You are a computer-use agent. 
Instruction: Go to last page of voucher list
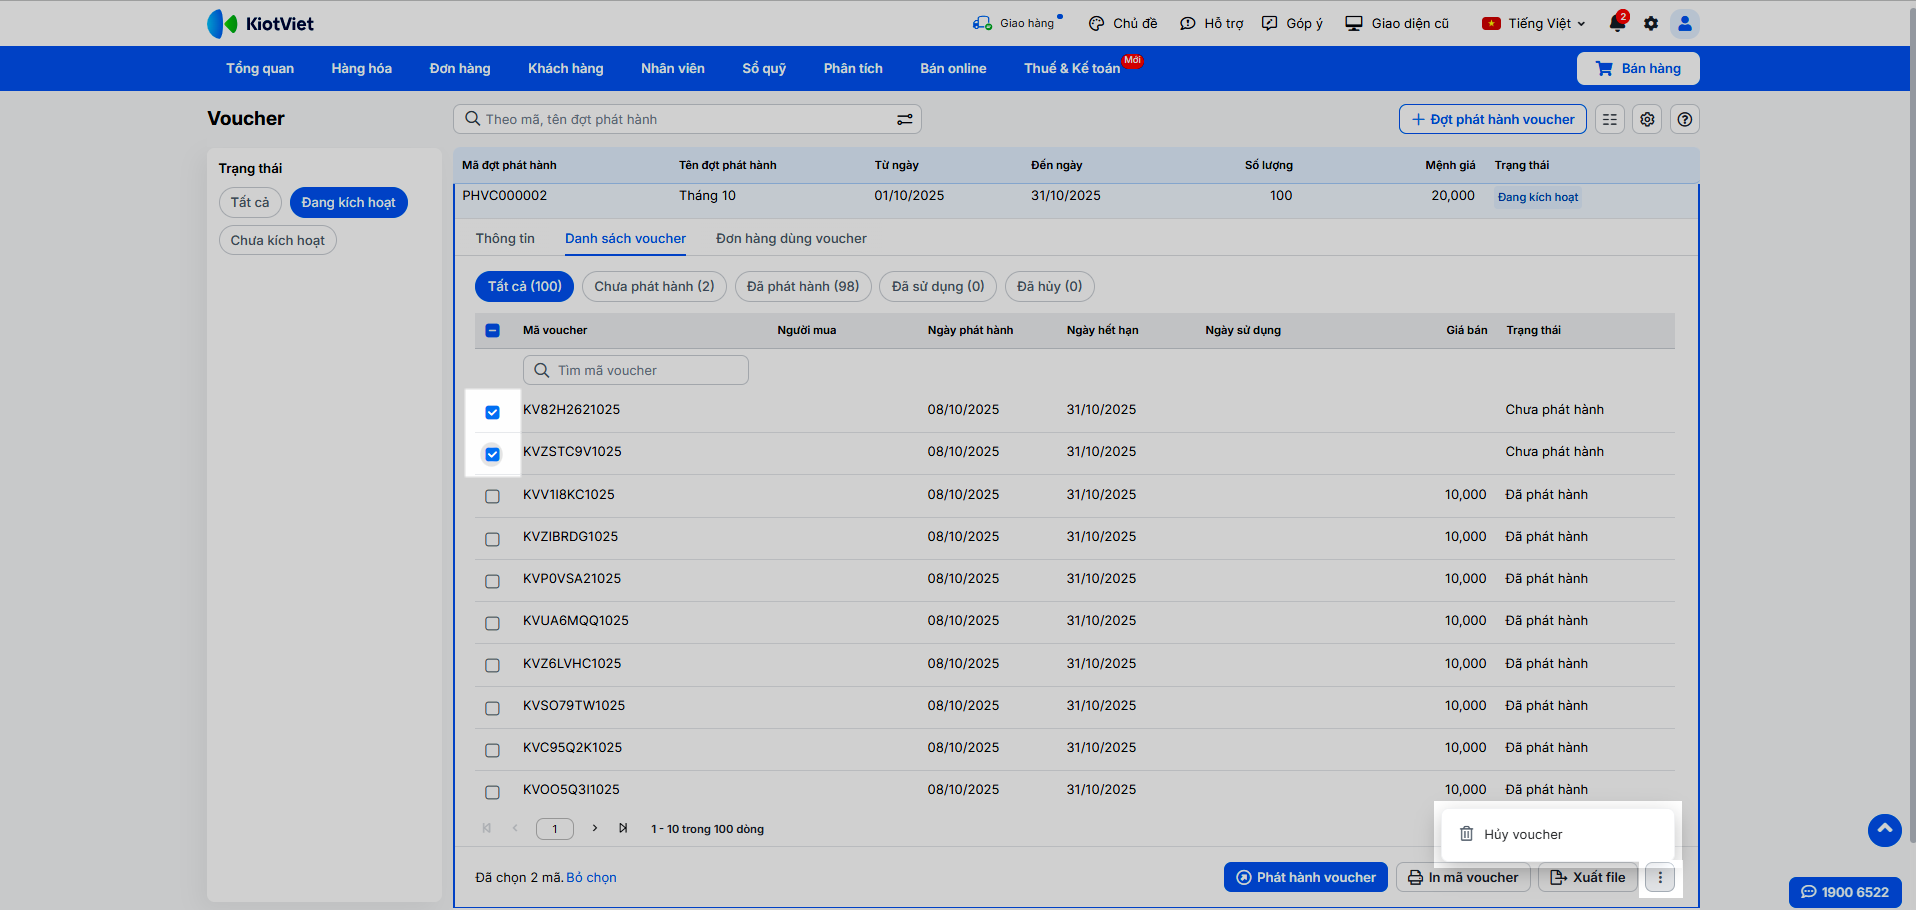click(x=623, y=828)
